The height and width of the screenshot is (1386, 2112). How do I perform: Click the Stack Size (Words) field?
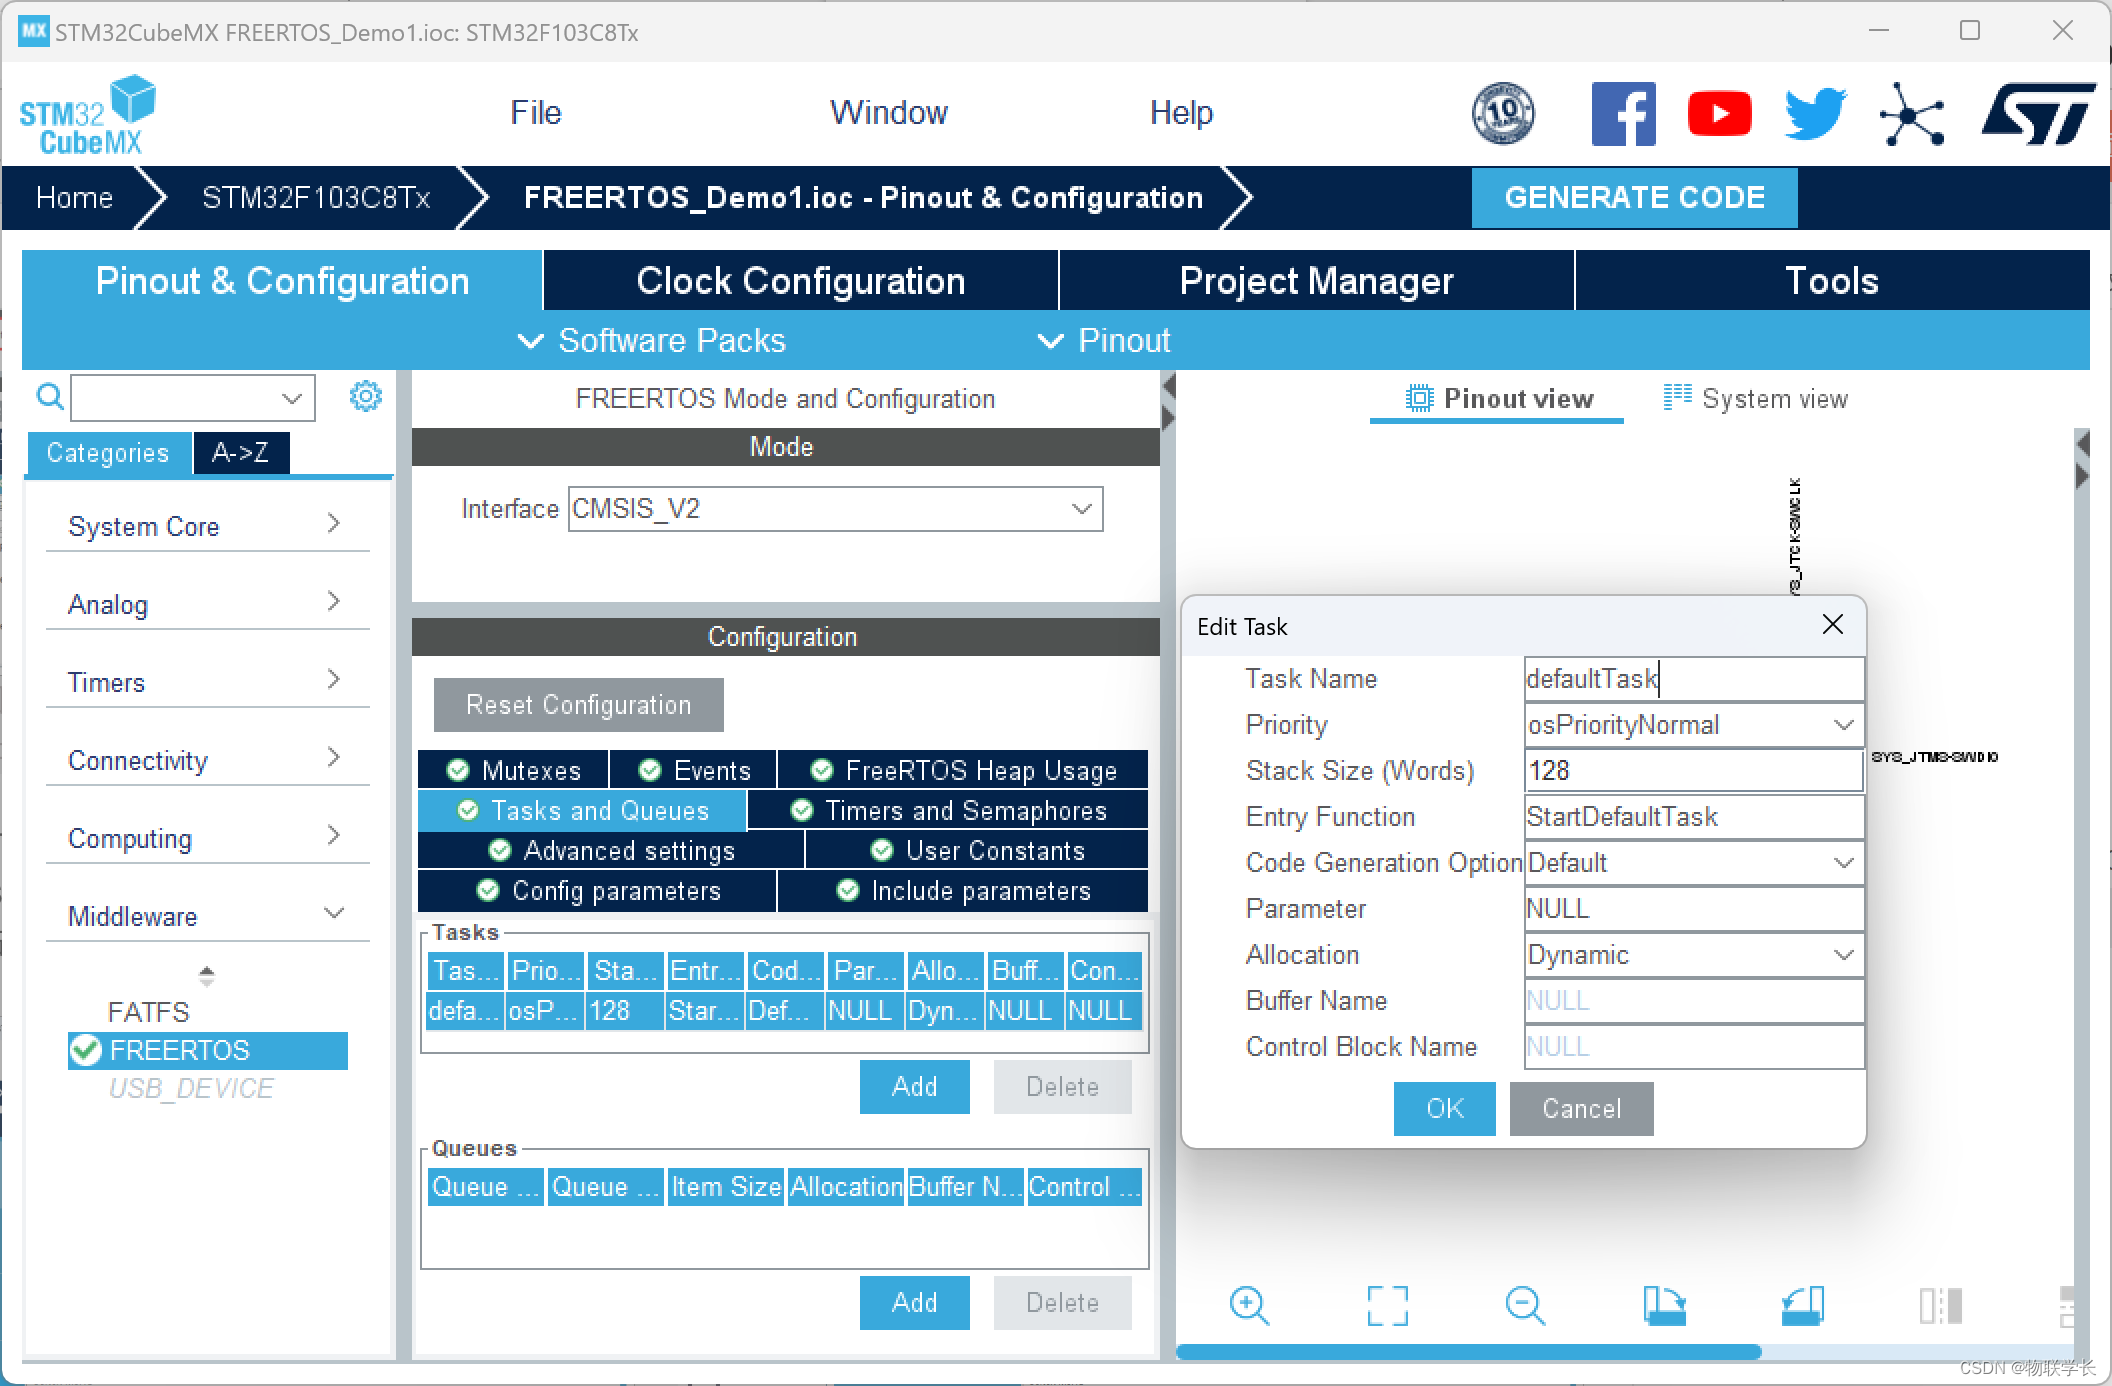[1693, 771]
